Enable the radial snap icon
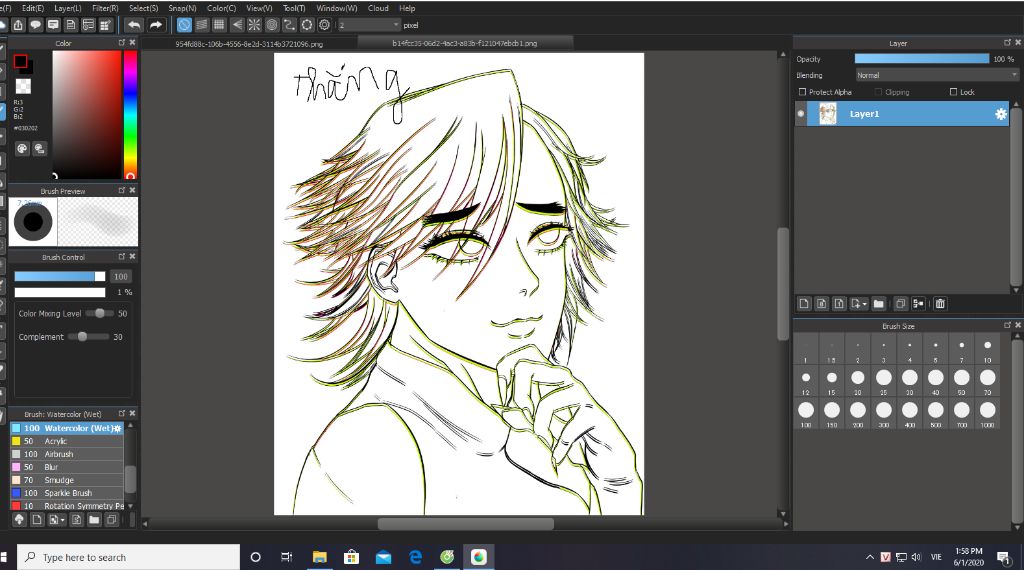Viewport: 1024px width, 570px height. point(254,24)
